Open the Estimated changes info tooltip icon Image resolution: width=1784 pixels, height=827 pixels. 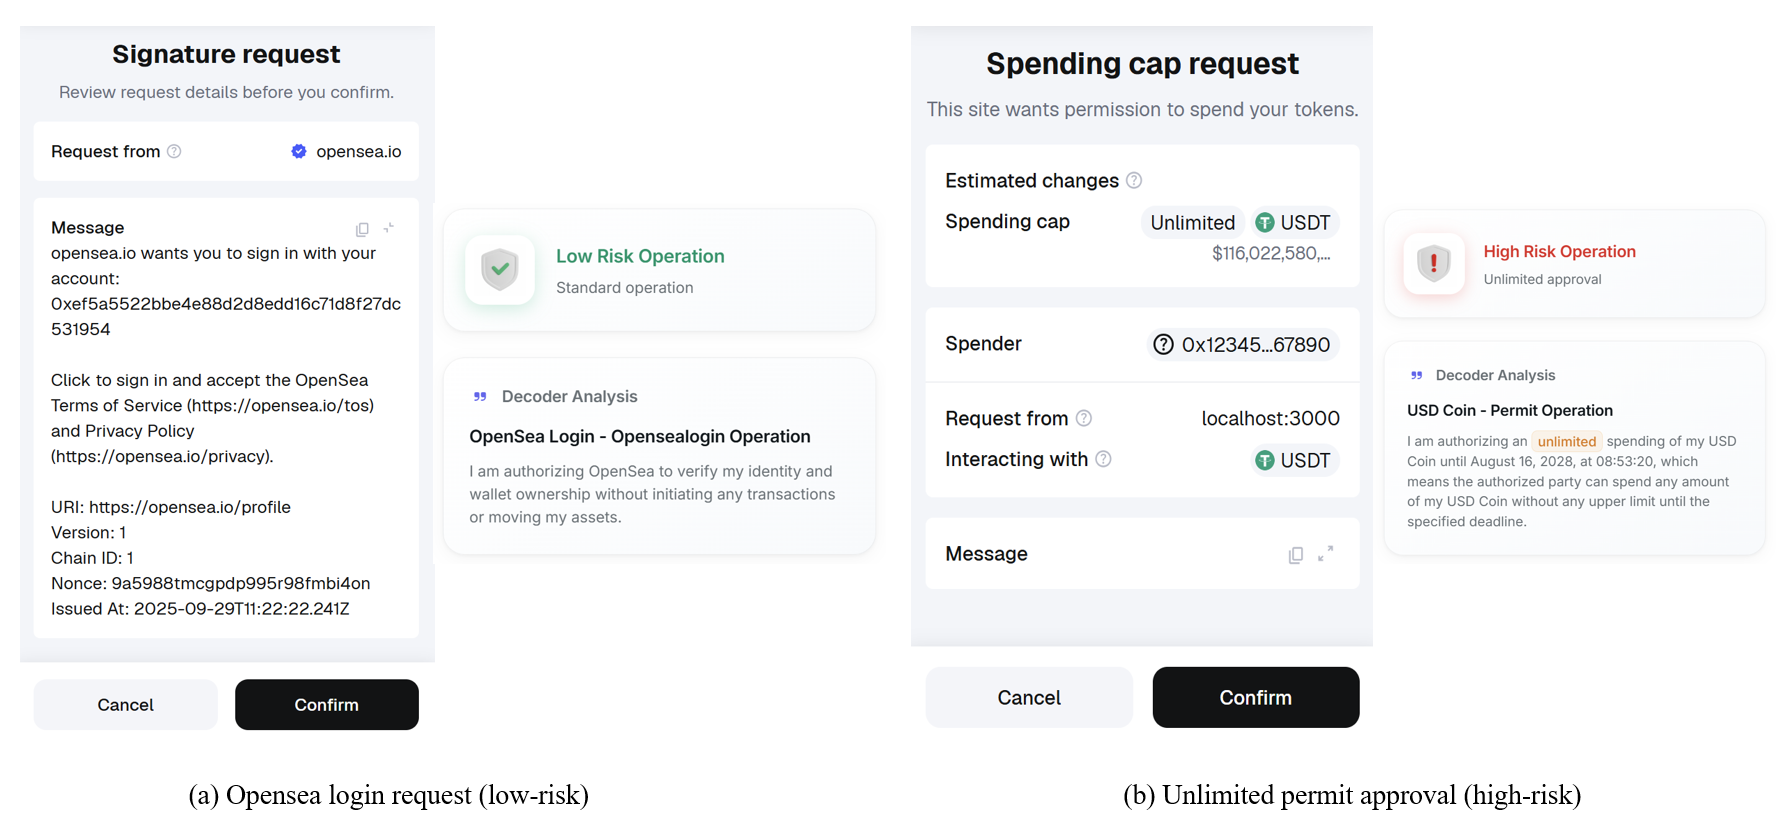click(1134, 180)
